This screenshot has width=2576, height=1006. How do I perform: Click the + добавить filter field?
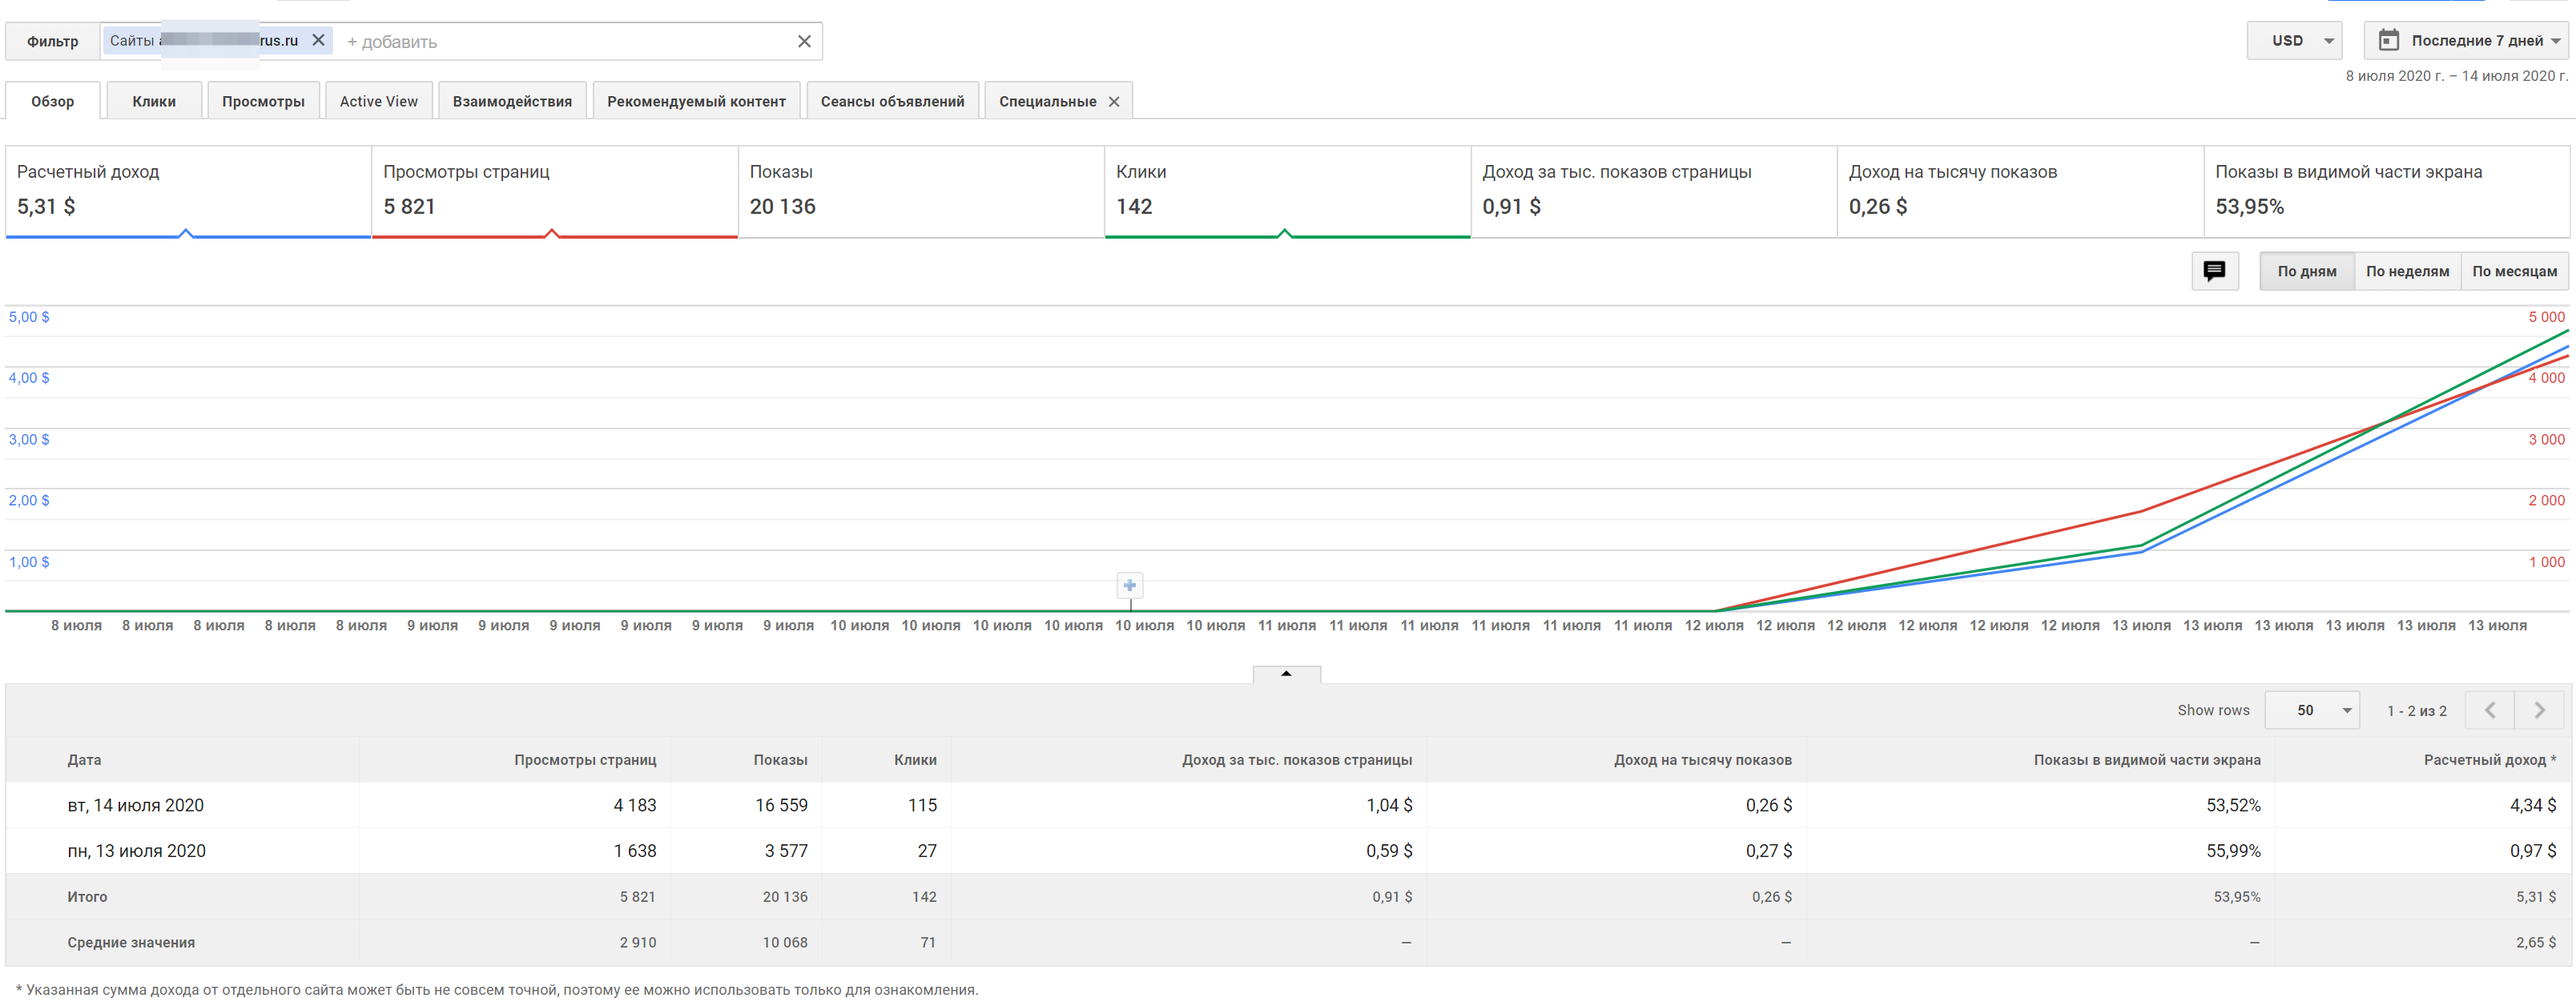pyautogui.click(x=560, y=41)
